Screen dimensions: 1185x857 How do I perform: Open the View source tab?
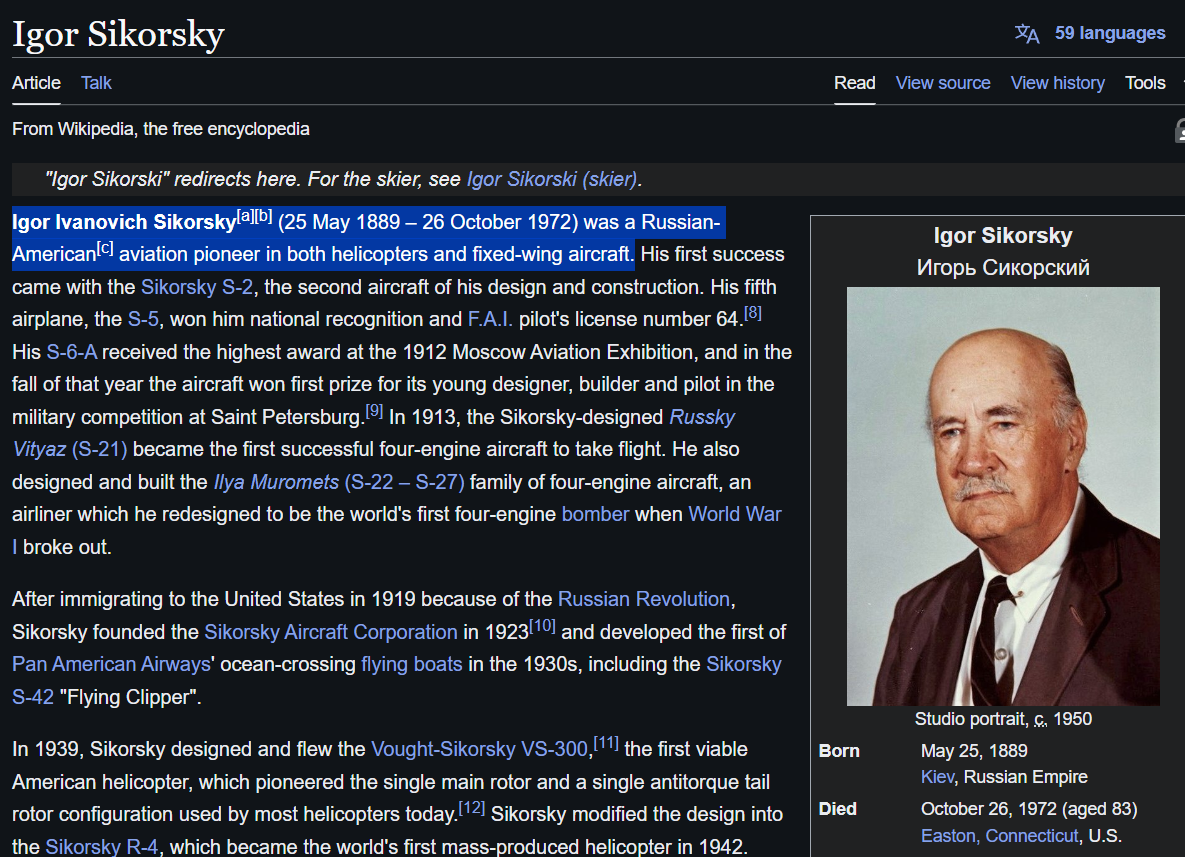(943, 83)
